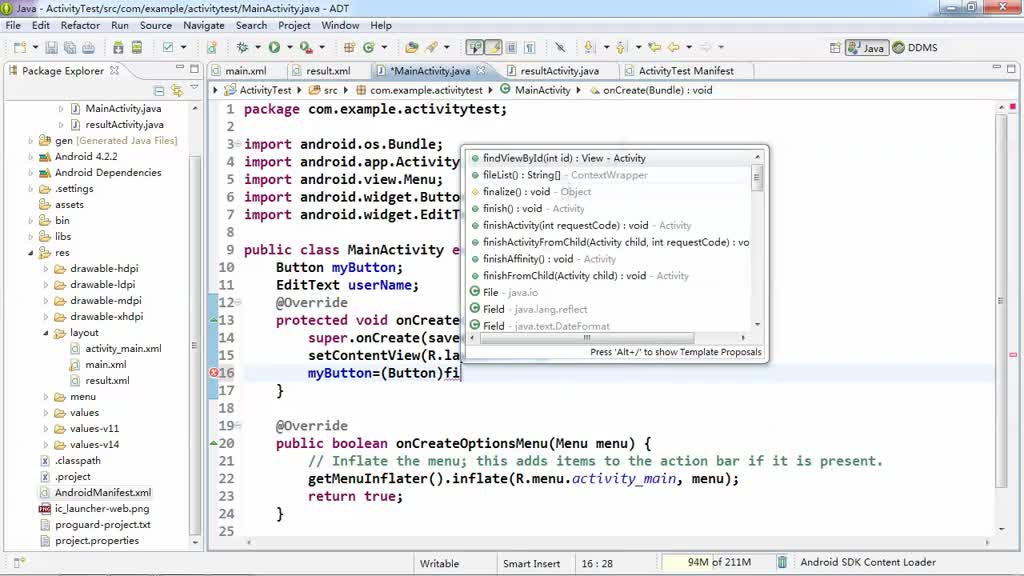The width and height of the screenshot is (1024, 576).
Task: Click the Last Edit Location icon
Action: pyautogui.click(x=654, y=48)
